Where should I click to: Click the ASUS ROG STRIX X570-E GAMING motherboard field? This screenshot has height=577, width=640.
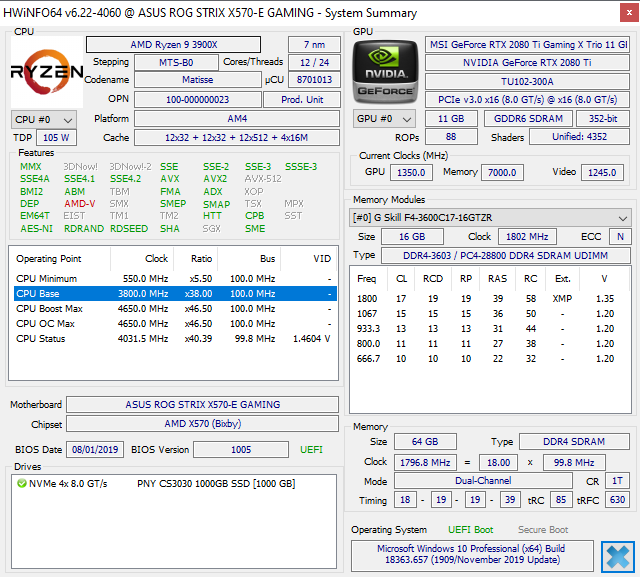(x=202, y=404)
